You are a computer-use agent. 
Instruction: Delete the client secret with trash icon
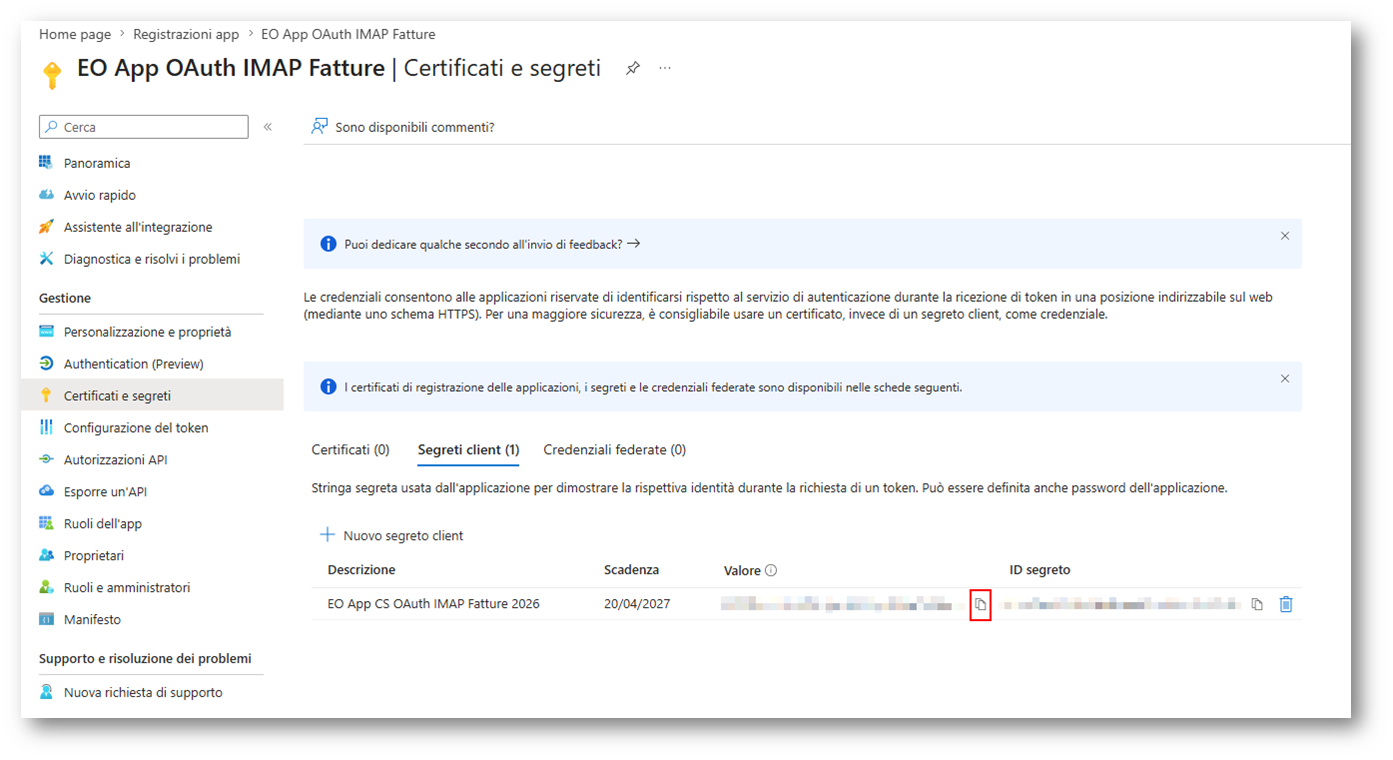1286,604
